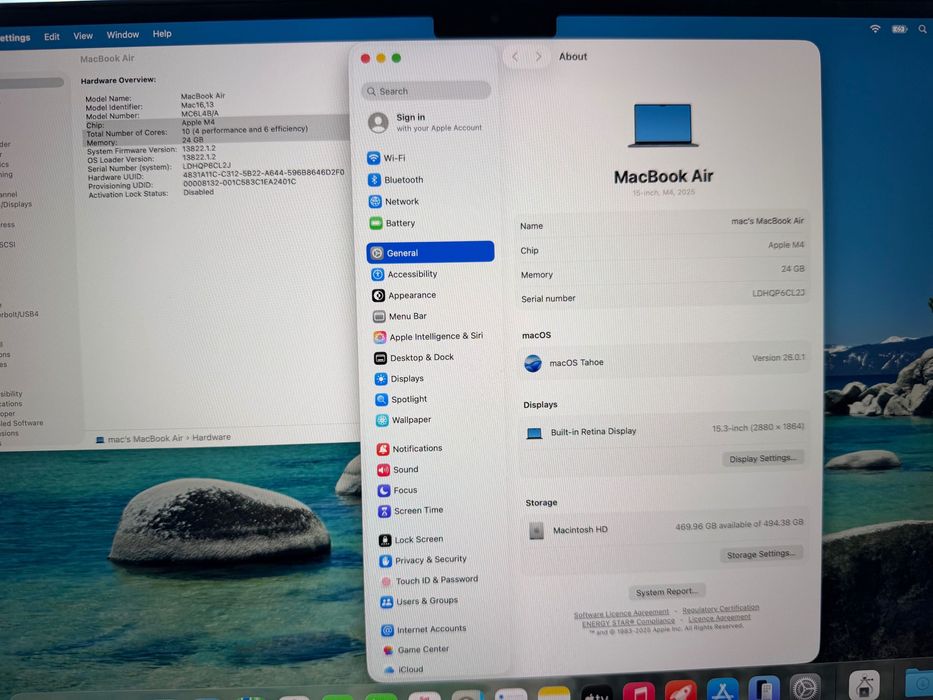Viewport: 933px width, 700px height.
Task: Click the macOS Tahoe row
Action: (x=664, y=360)
